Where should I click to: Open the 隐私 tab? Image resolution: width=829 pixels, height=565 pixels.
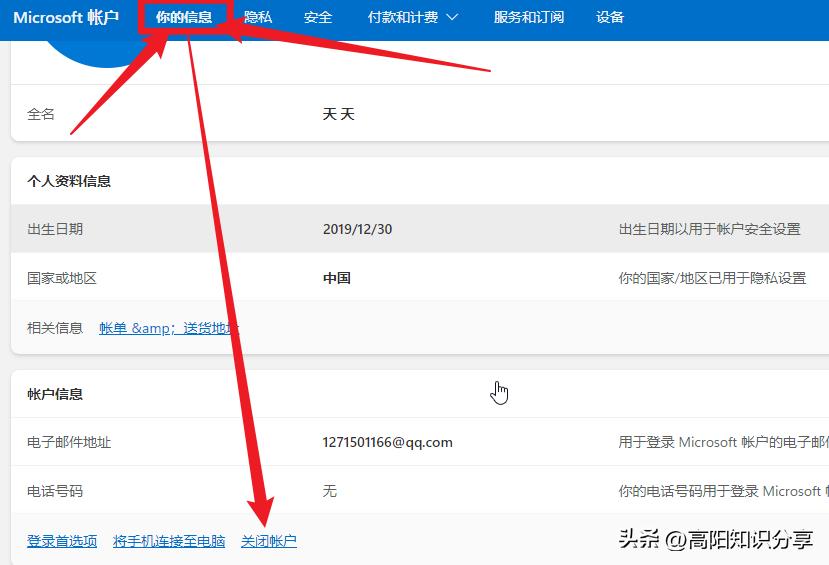257,17
